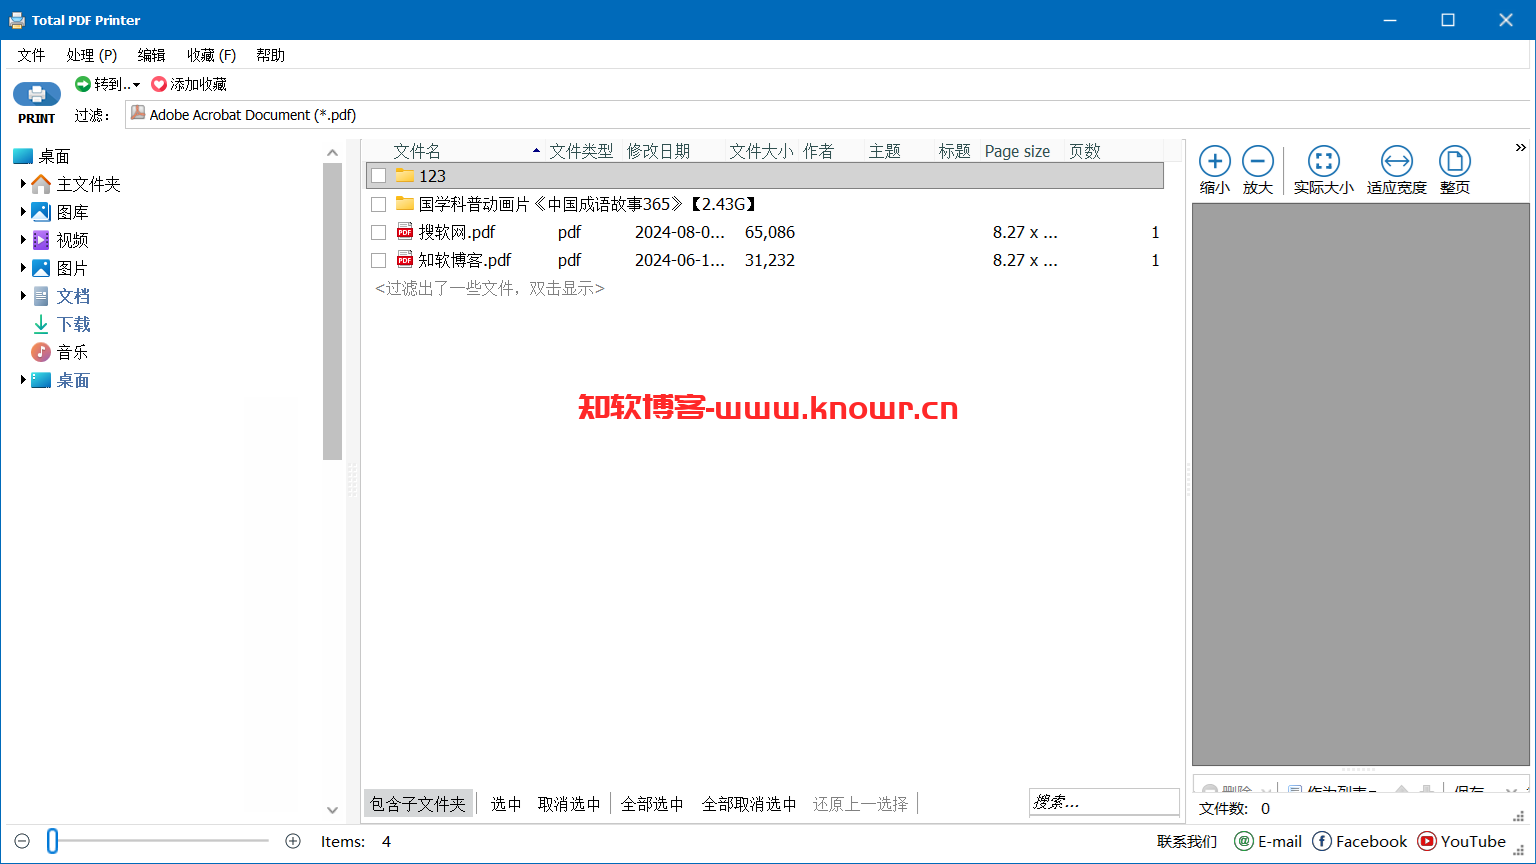Viewport: 1536px width, 864px height.
Task: Expand the 文档 tree node
Action: coord(23,296)
